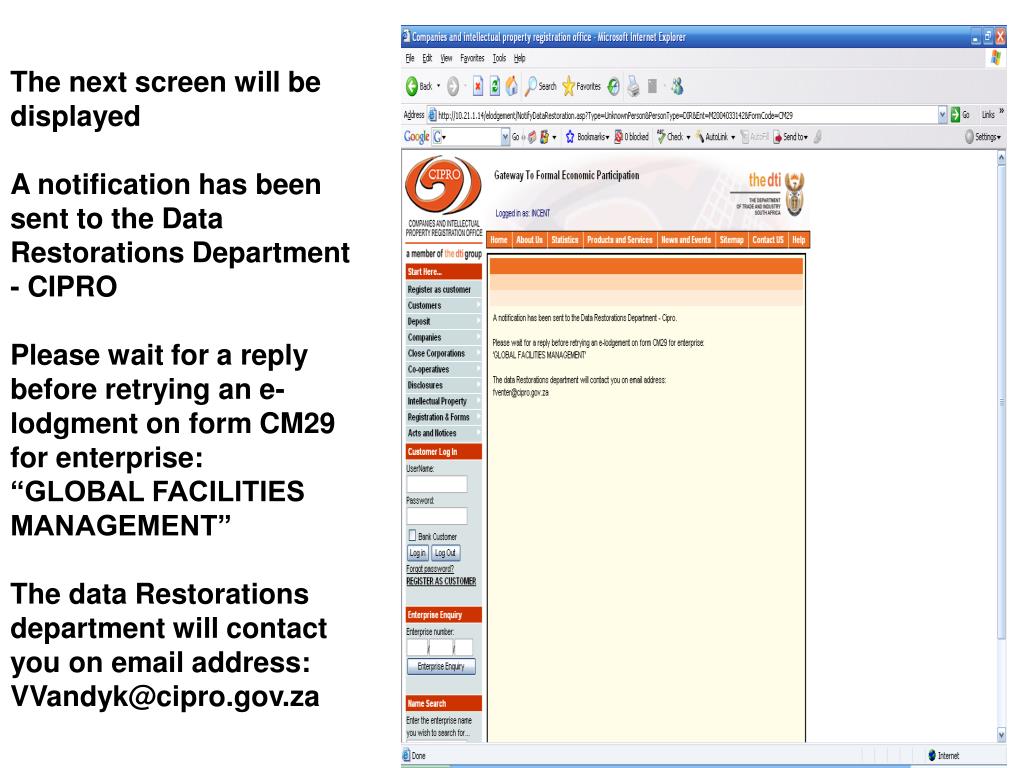Open the Search pane magnifier
1024x768 pixels.
(532, 86)
